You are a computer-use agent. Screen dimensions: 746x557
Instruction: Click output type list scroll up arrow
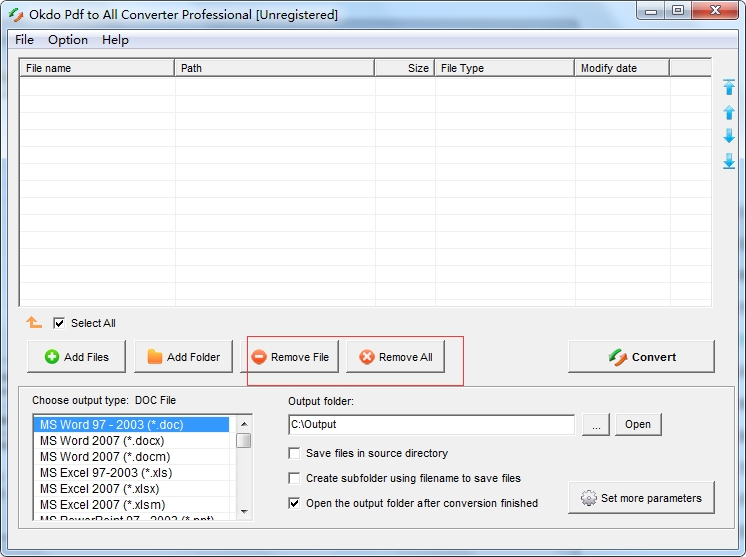click(x=244, y=424)
